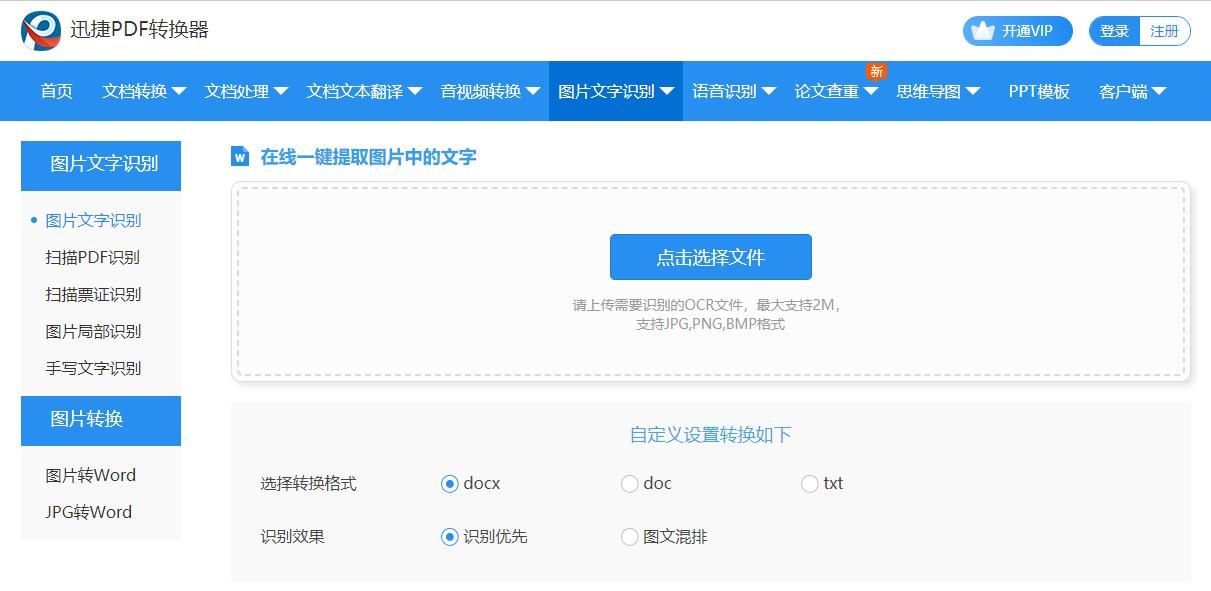
Task: Enable 识别优先 recognition mode
Action: coord(449,536)
